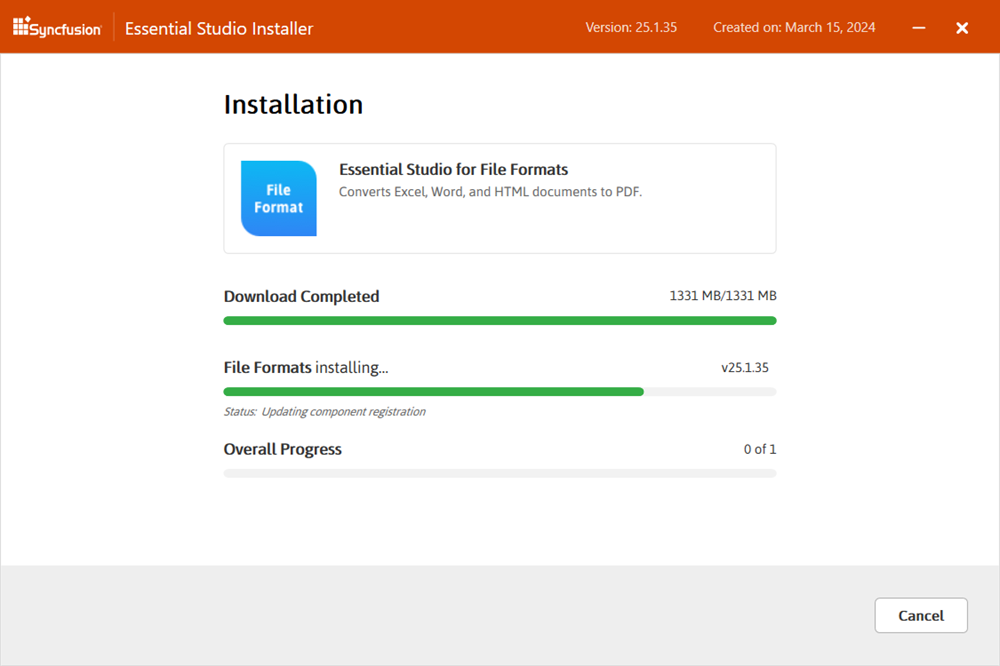Click the 0 of 1 progress counter
Viewport: 1000px width, 666px height.
(x=760, y=450)
